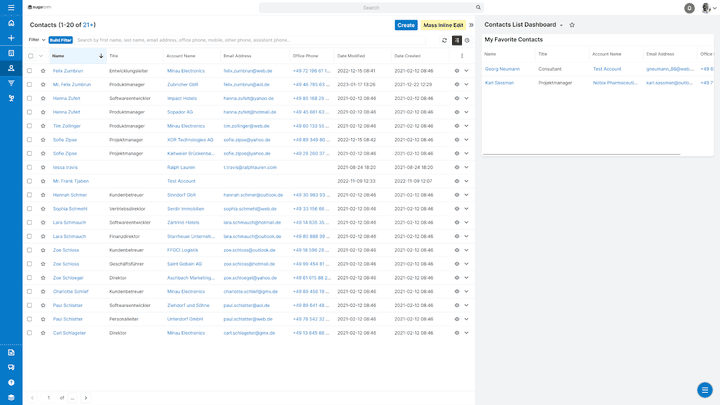Click the page number field

[49, 398]
